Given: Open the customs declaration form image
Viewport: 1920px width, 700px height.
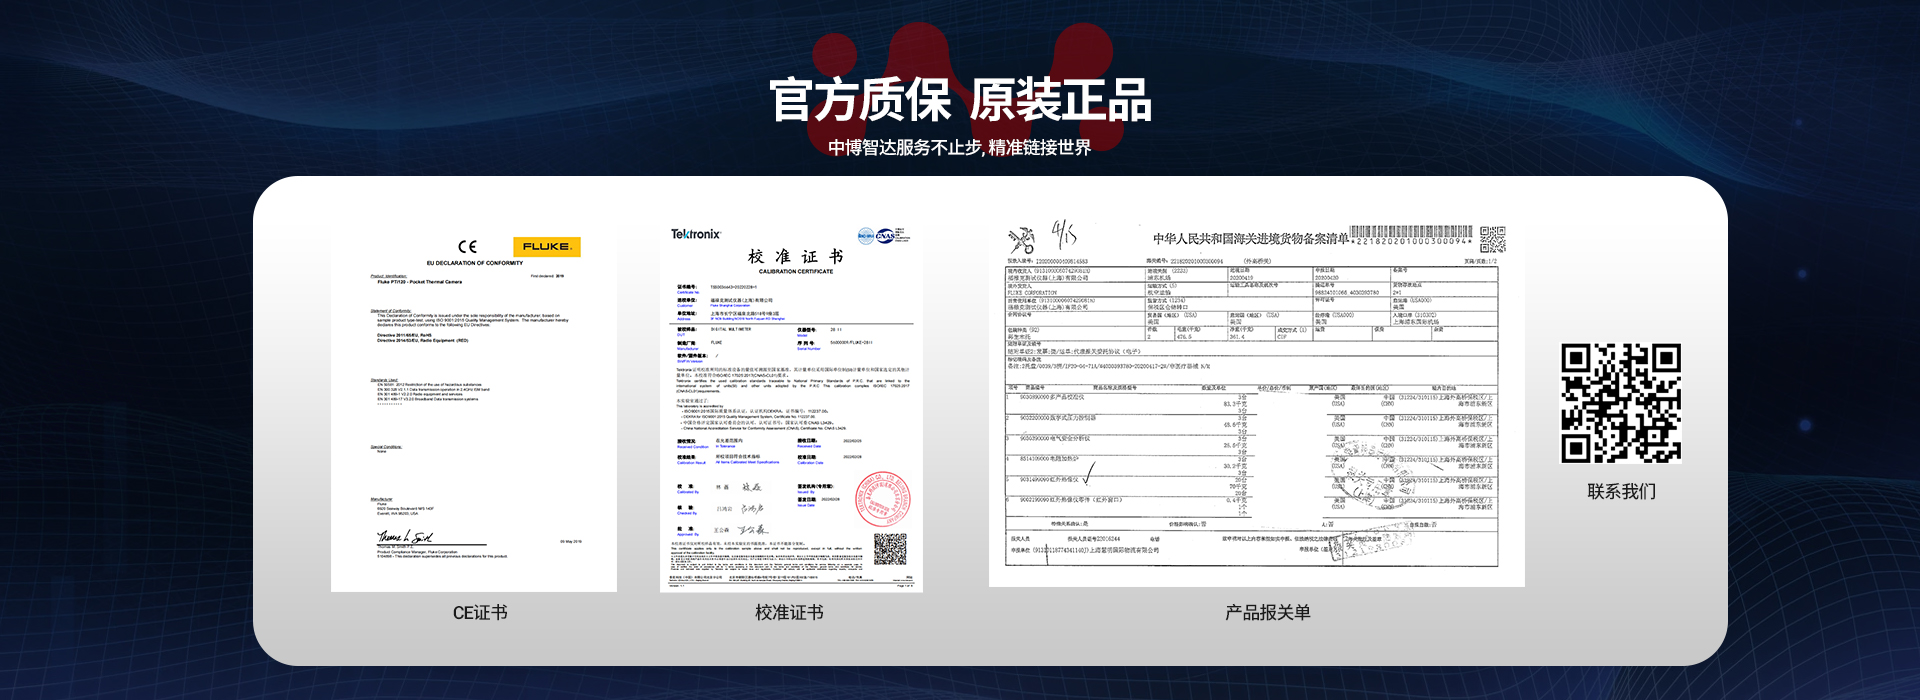Looking at the screenshot, I should 1256,405.
